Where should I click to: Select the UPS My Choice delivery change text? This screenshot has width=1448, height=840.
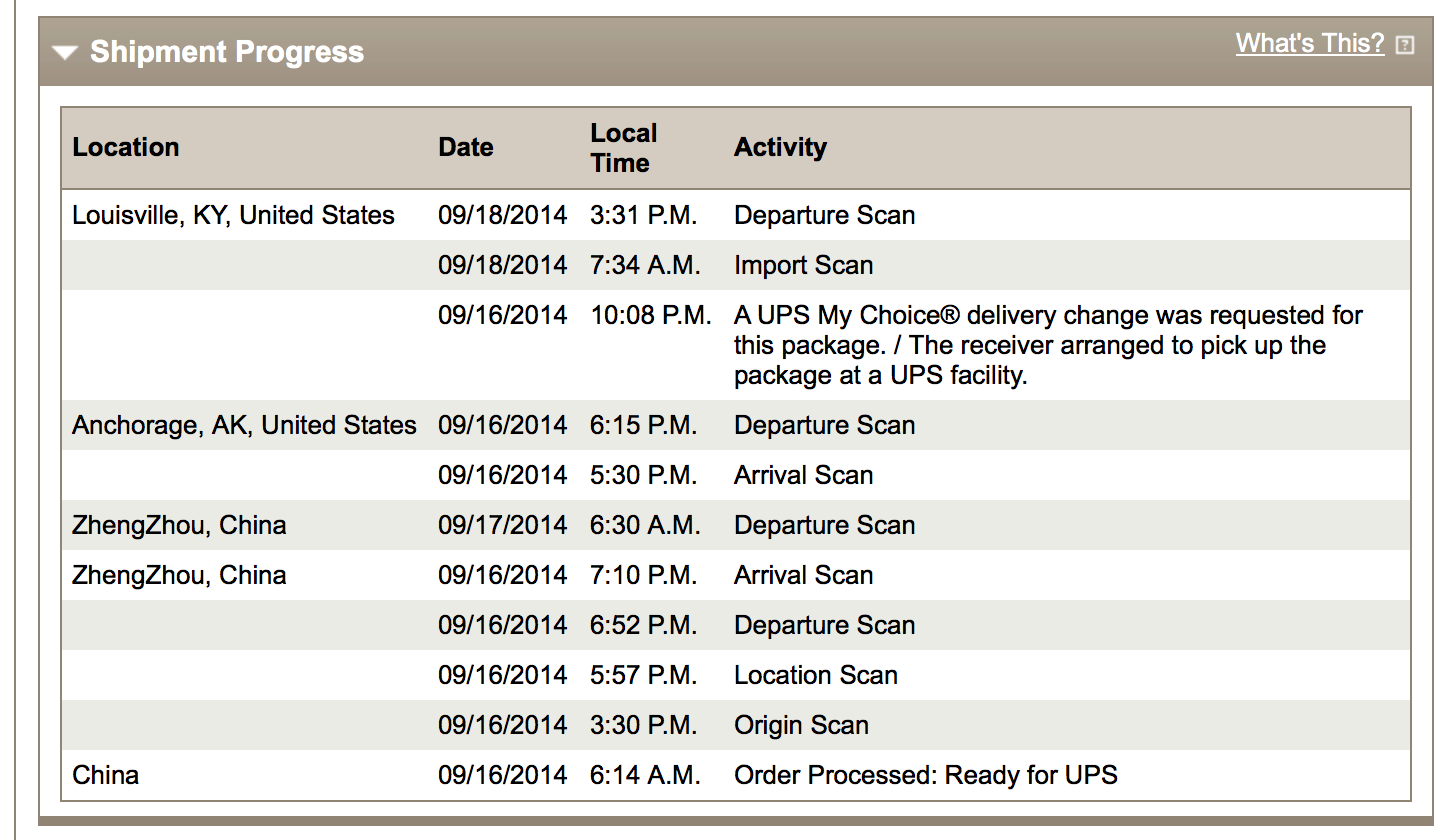tap(1047, 345)
